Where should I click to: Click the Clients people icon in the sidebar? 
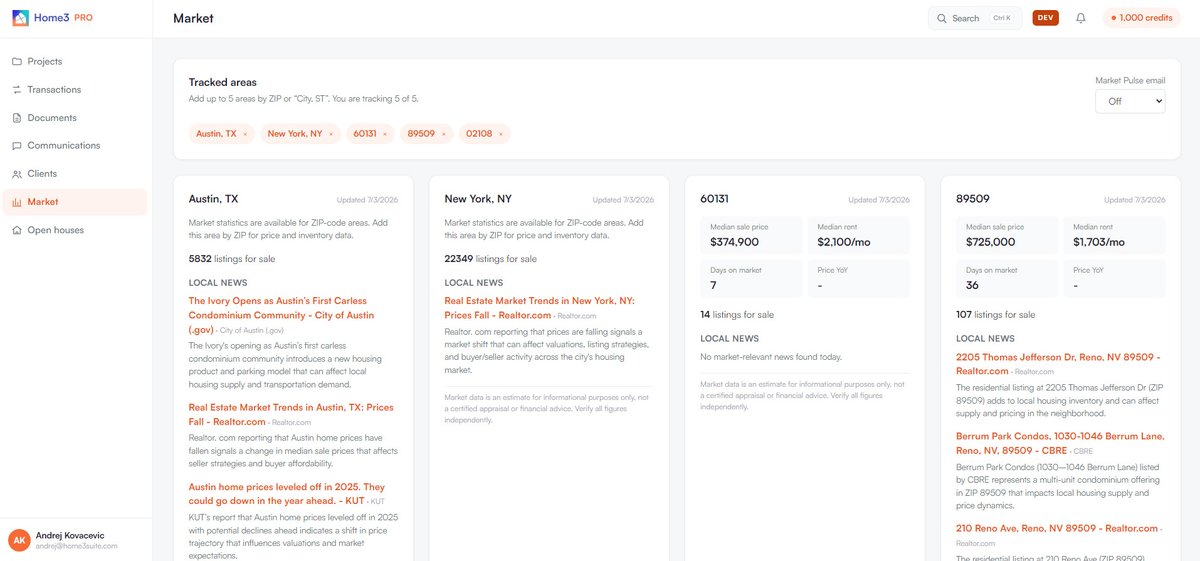17,174
